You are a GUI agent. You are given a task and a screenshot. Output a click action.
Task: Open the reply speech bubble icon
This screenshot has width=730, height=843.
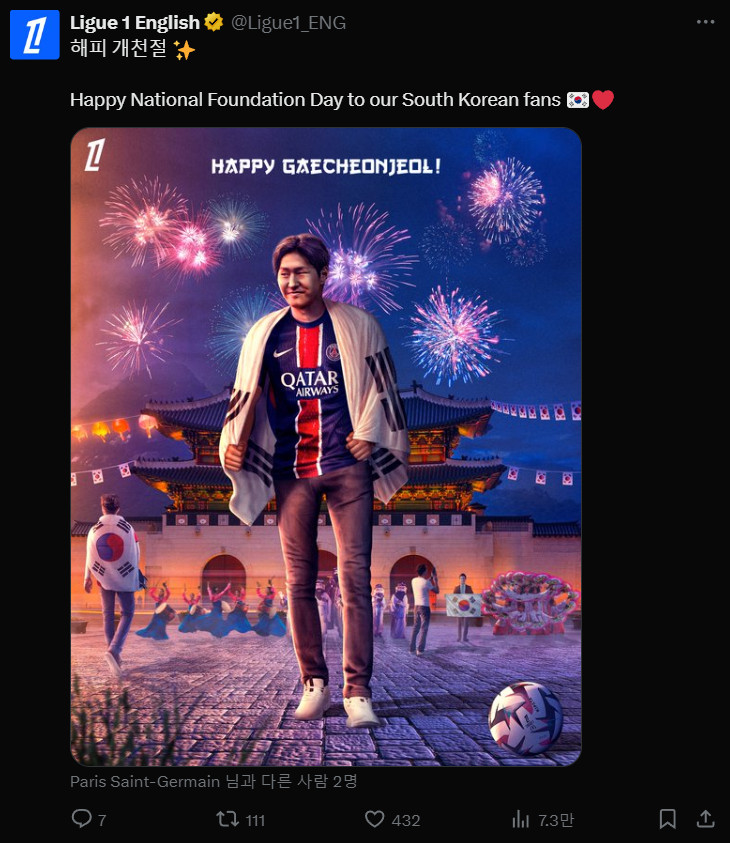pos(82,819)
